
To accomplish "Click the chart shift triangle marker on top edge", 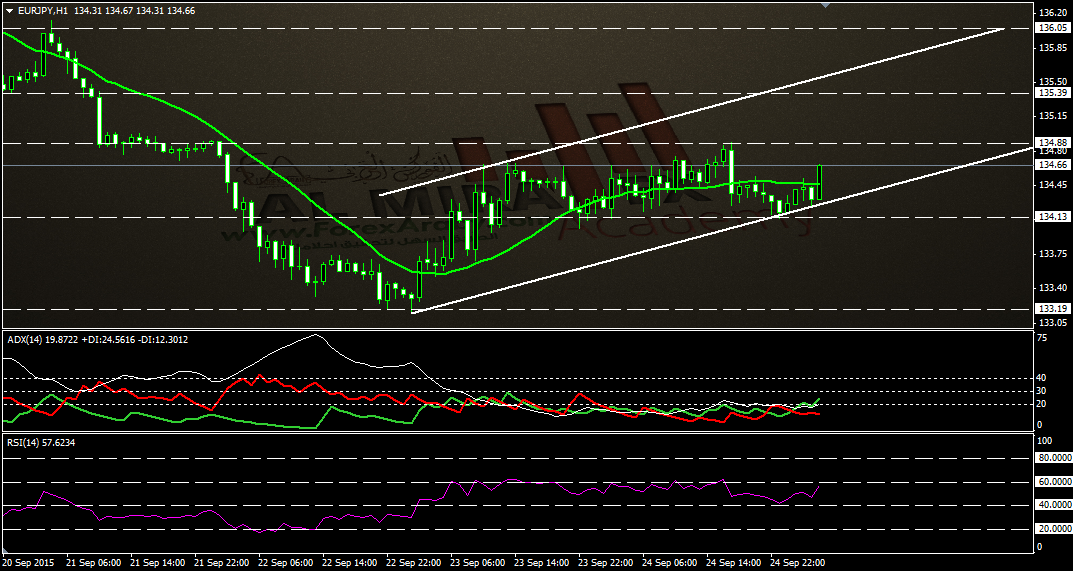I will (x=826, y=5).
